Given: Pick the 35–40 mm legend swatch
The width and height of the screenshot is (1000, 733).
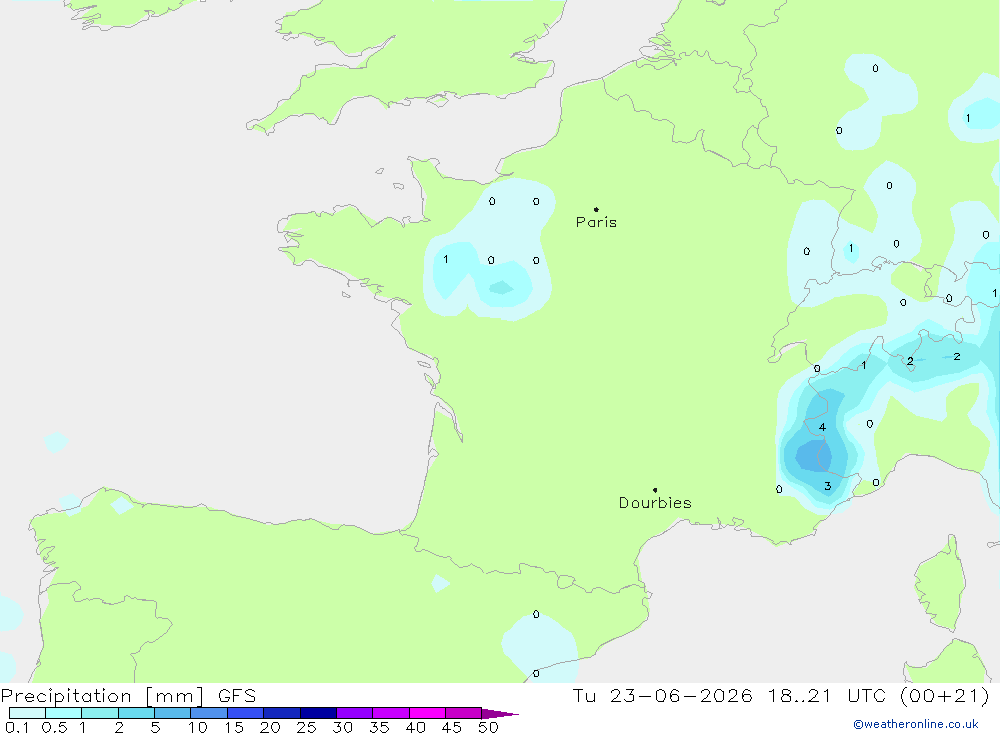Looking at the screenshot, I should click(391, 713).
